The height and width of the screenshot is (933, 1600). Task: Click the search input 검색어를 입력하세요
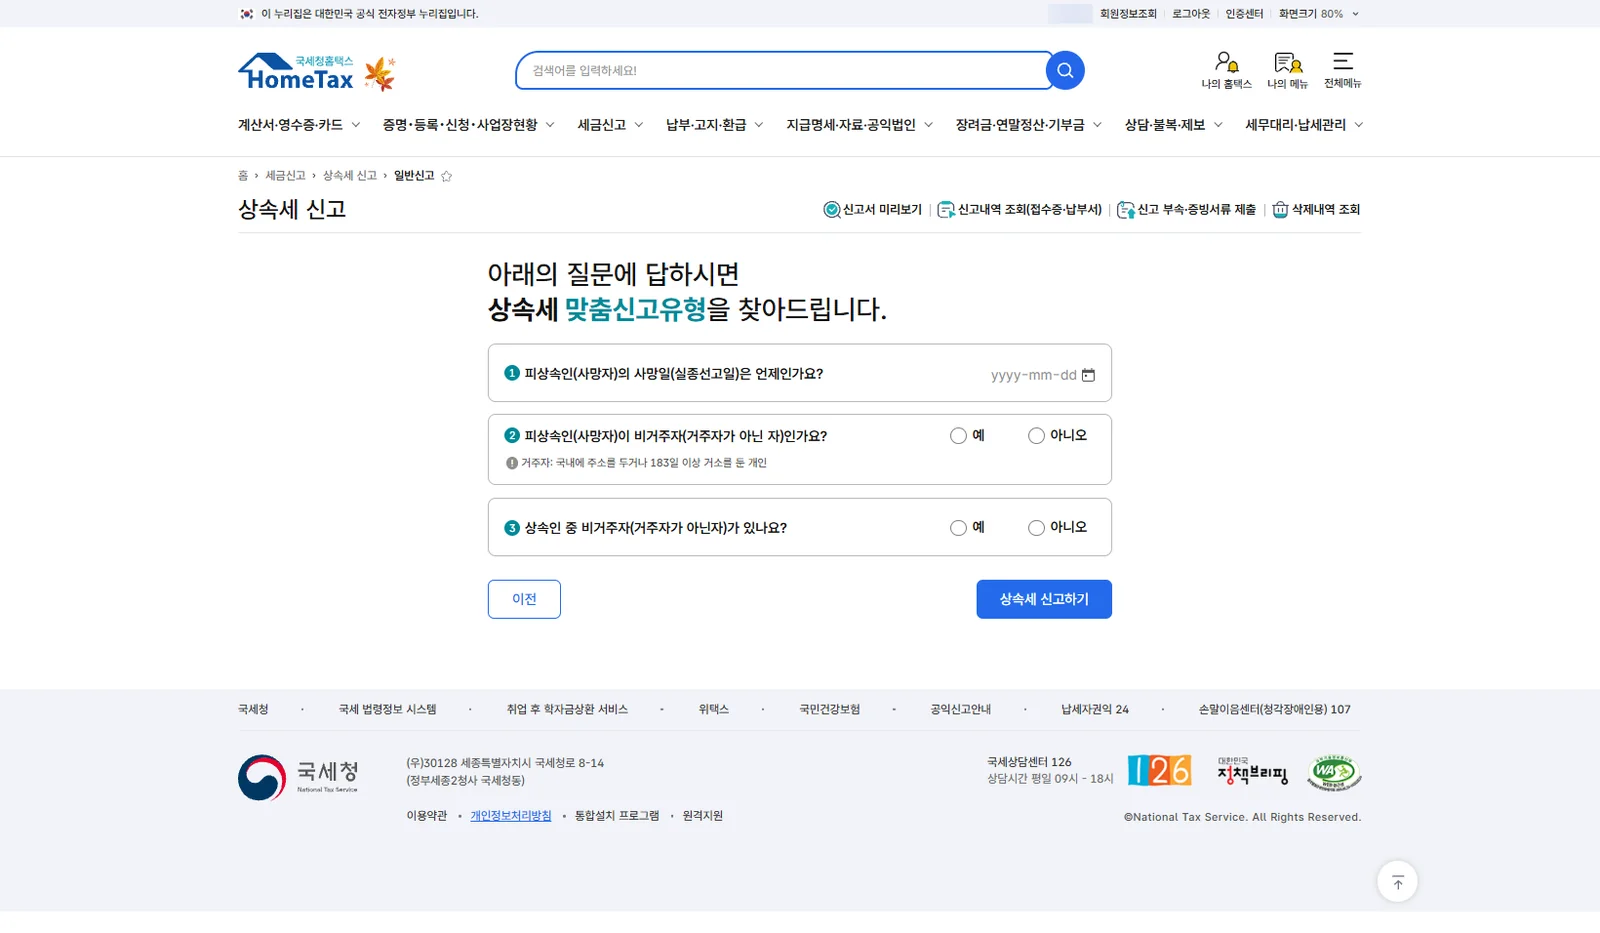tap(782, 70)
